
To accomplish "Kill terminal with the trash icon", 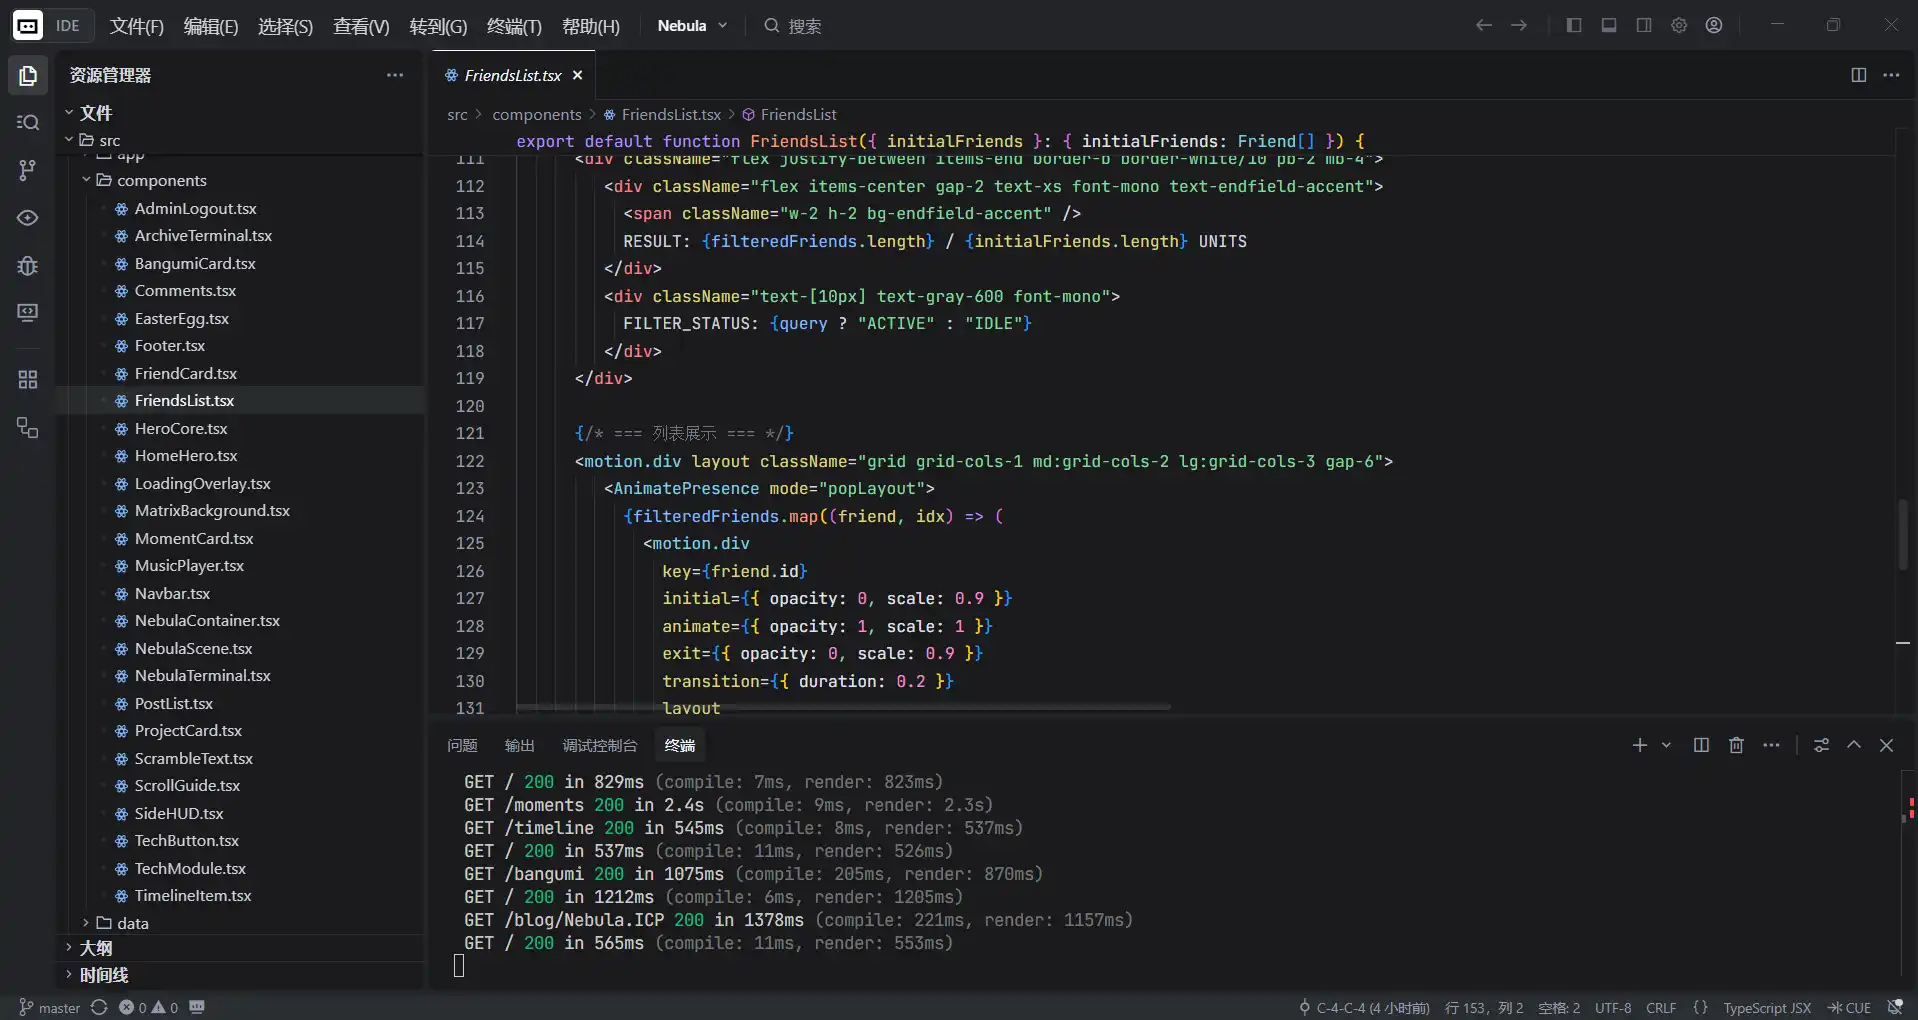I will pyautogui.click(x=1736, y=745).
